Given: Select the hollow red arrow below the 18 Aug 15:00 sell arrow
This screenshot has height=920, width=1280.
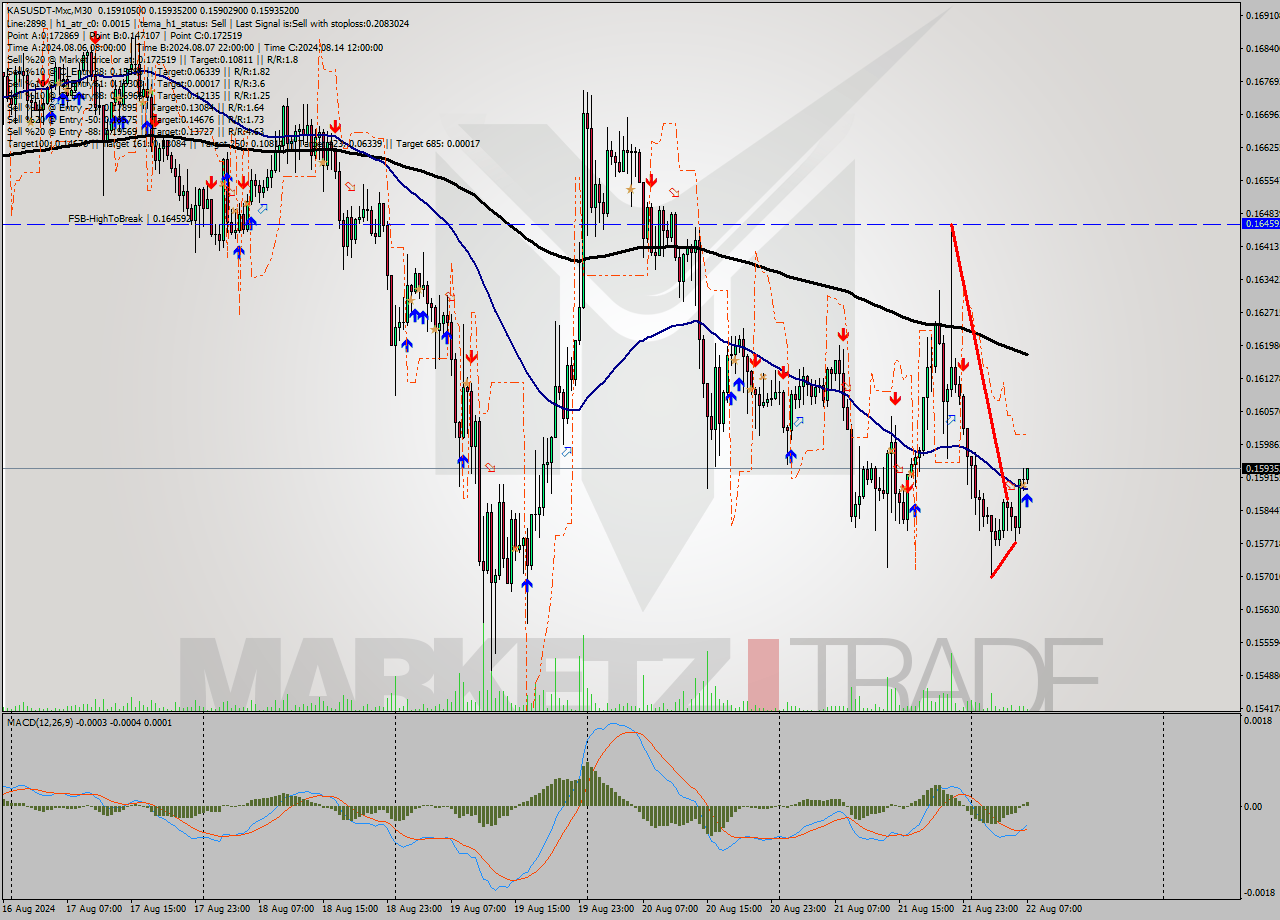Looking at the screenshot, I should [350, 187].
